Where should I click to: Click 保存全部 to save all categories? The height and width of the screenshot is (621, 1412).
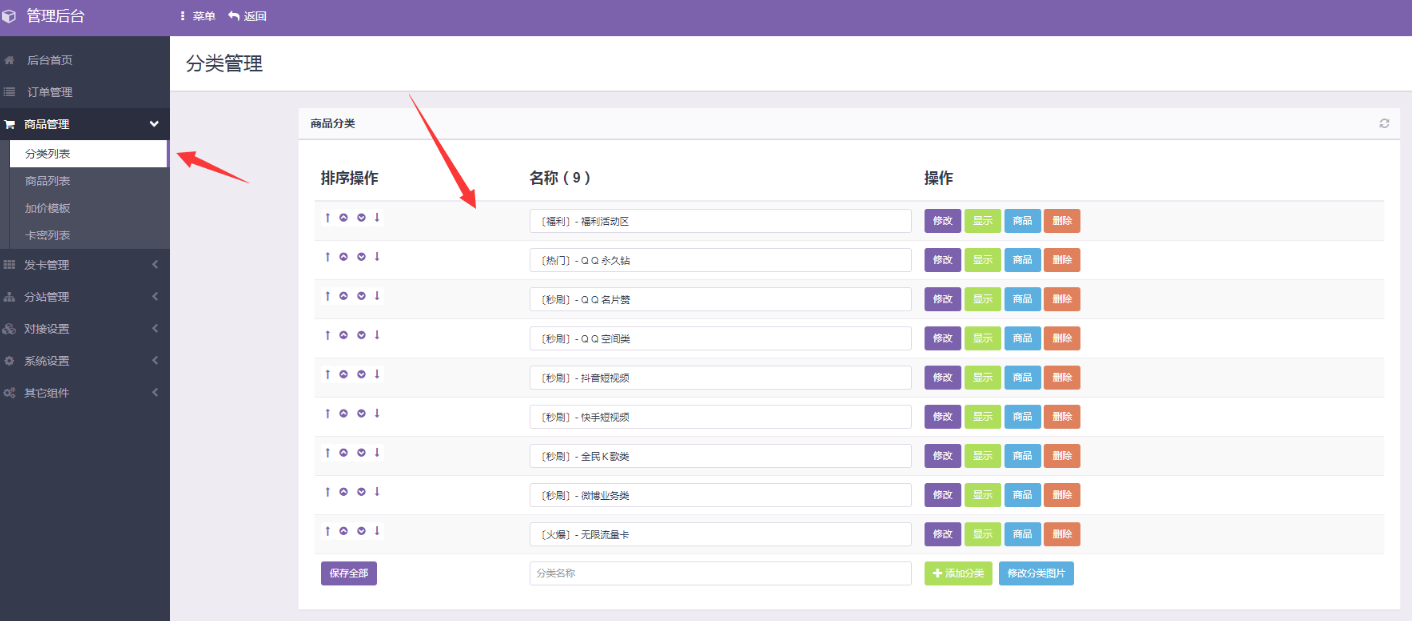(349, 573)
